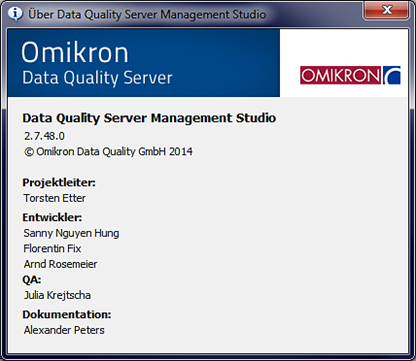
Task: Click the "QA:" label
Action: [32, 279]
